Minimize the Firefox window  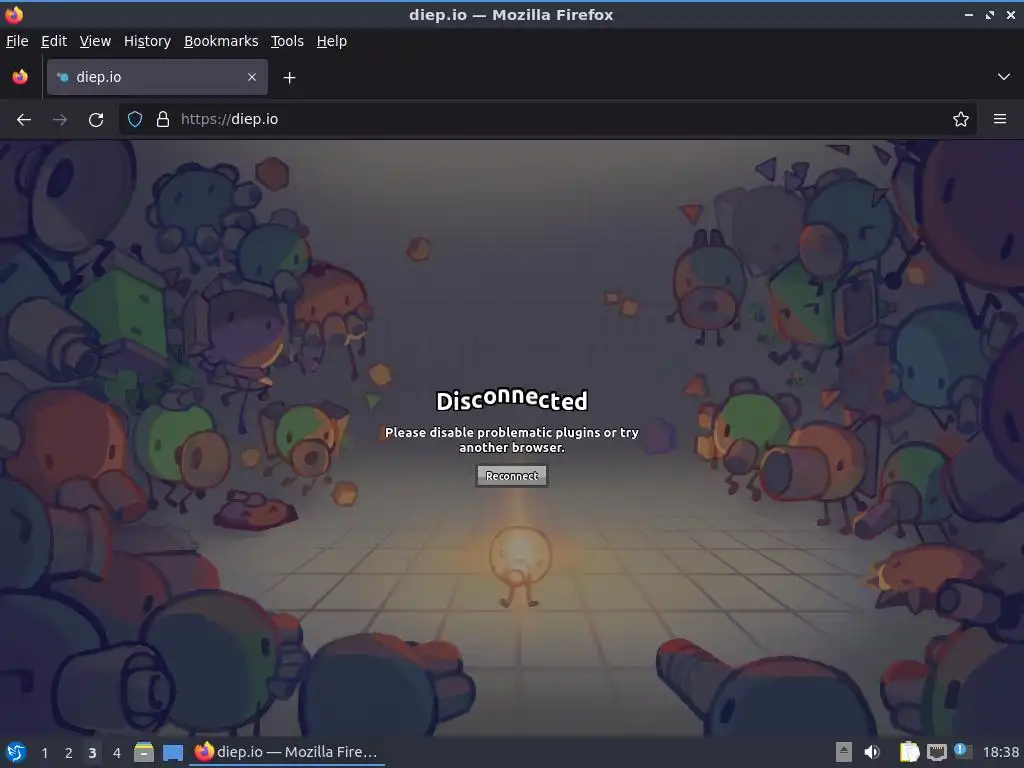pyautogui.click(x=969, y=14)
